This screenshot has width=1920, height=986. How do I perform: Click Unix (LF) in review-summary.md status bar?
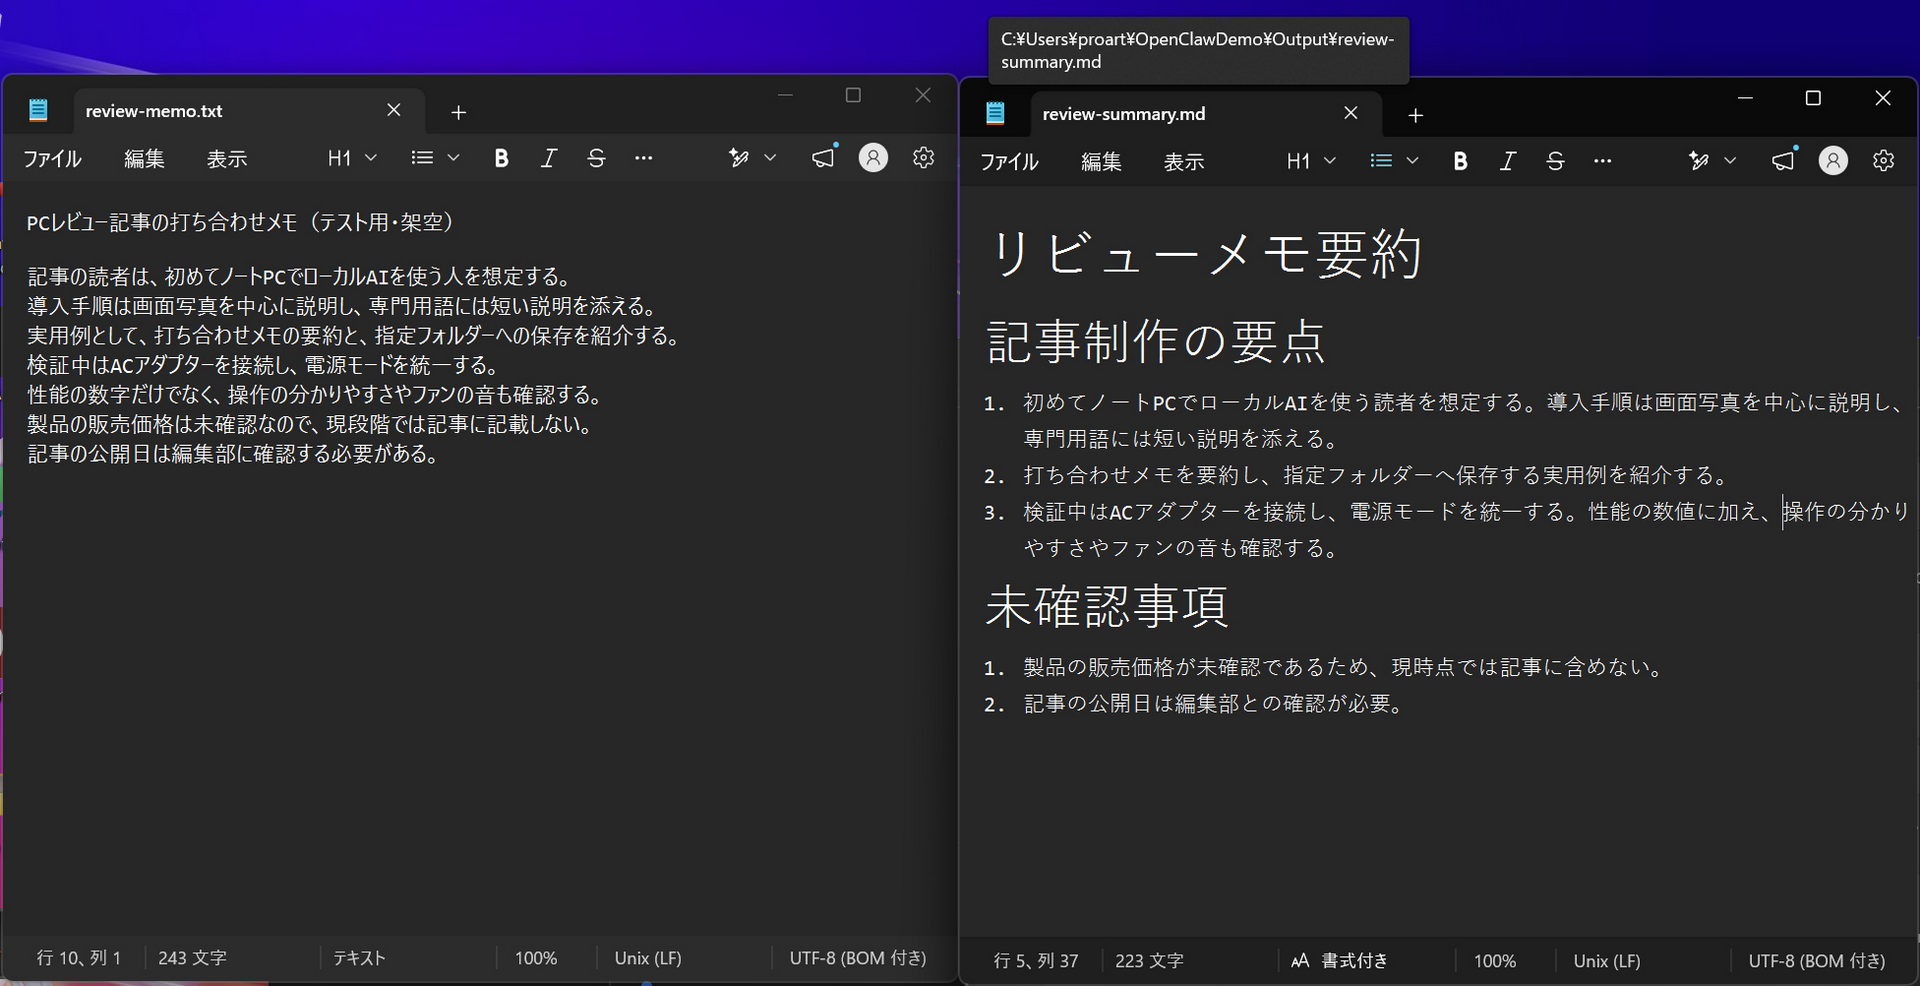coord(1607,961)
